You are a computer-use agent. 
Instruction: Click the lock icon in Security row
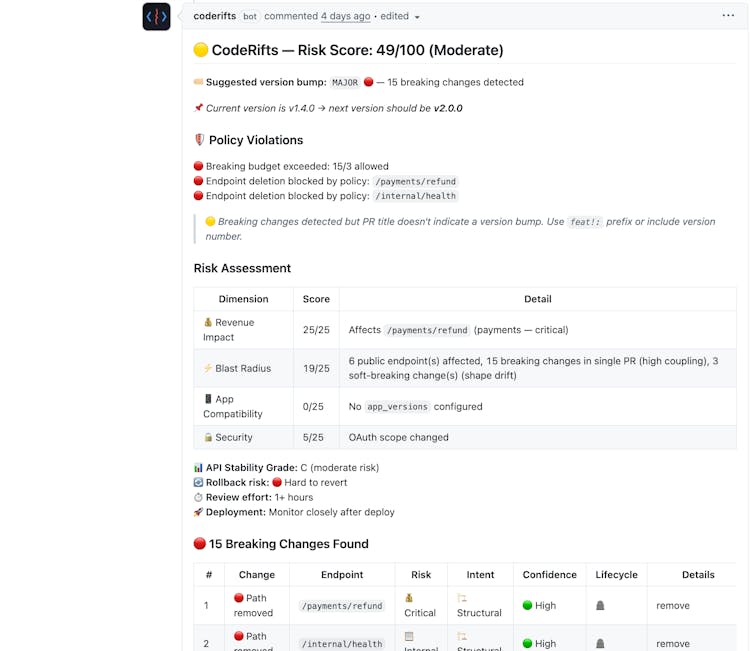pos(208,437)
